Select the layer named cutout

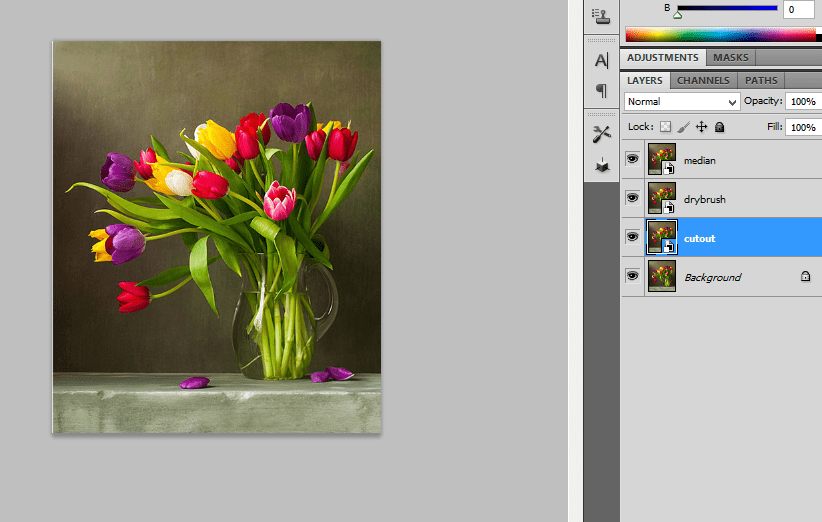click(x=699, y=238)
